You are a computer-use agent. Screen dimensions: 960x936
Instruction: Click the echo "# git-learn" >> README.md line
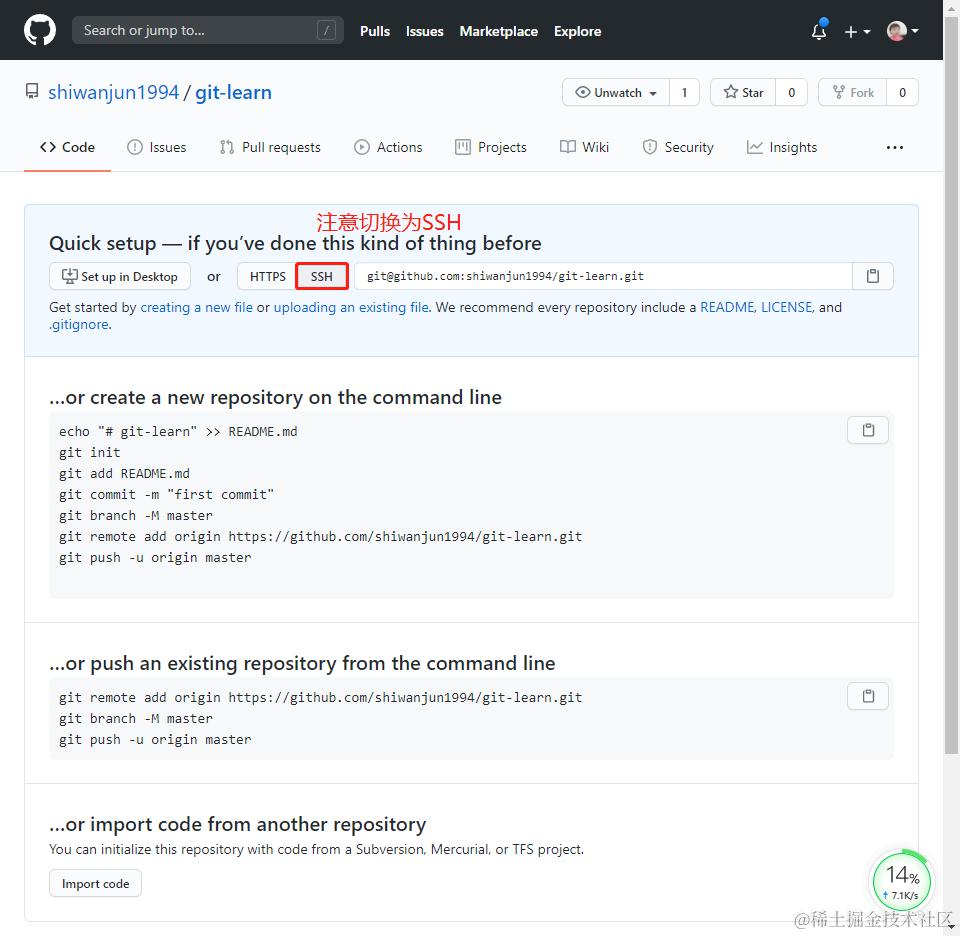(x=178, y=432)
